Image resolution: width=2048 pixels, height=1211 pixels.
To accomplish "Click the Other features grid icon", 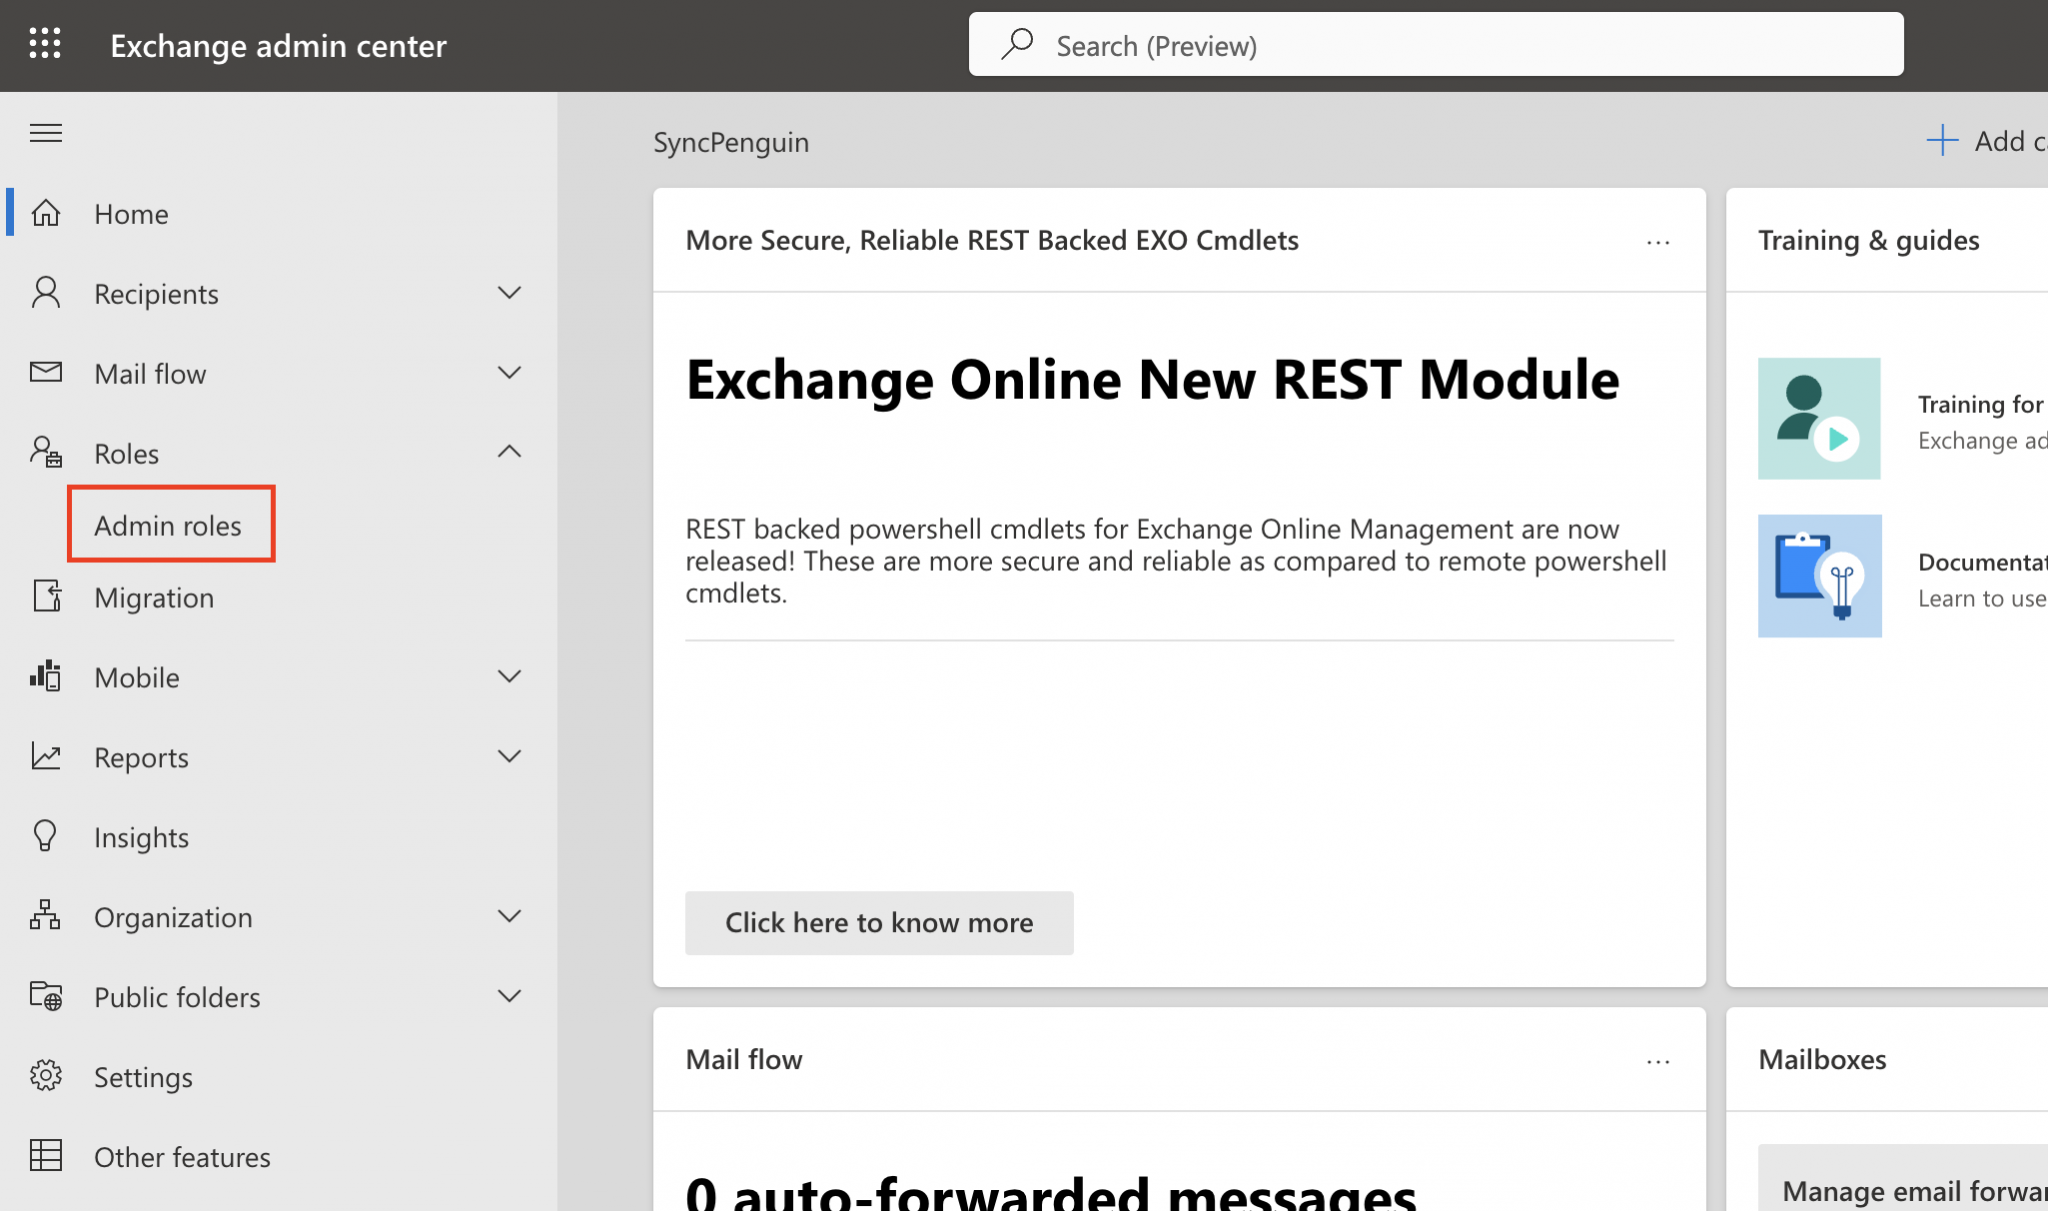I will 46,1156.
